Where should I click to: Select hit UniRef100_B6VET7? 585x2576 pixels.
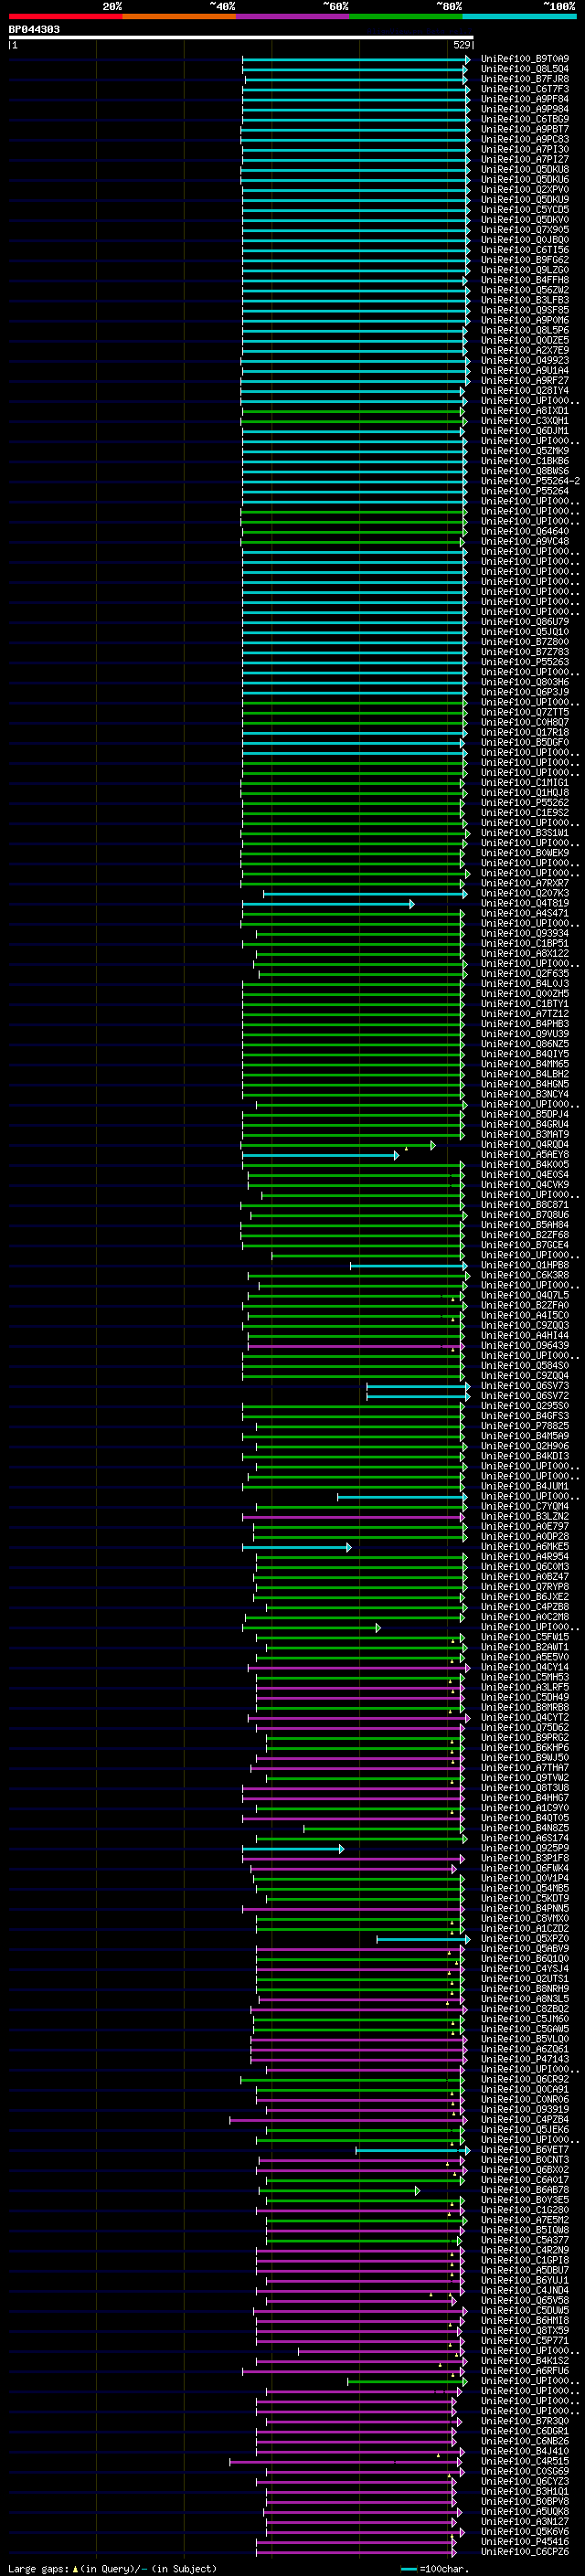click(525, 2150)
